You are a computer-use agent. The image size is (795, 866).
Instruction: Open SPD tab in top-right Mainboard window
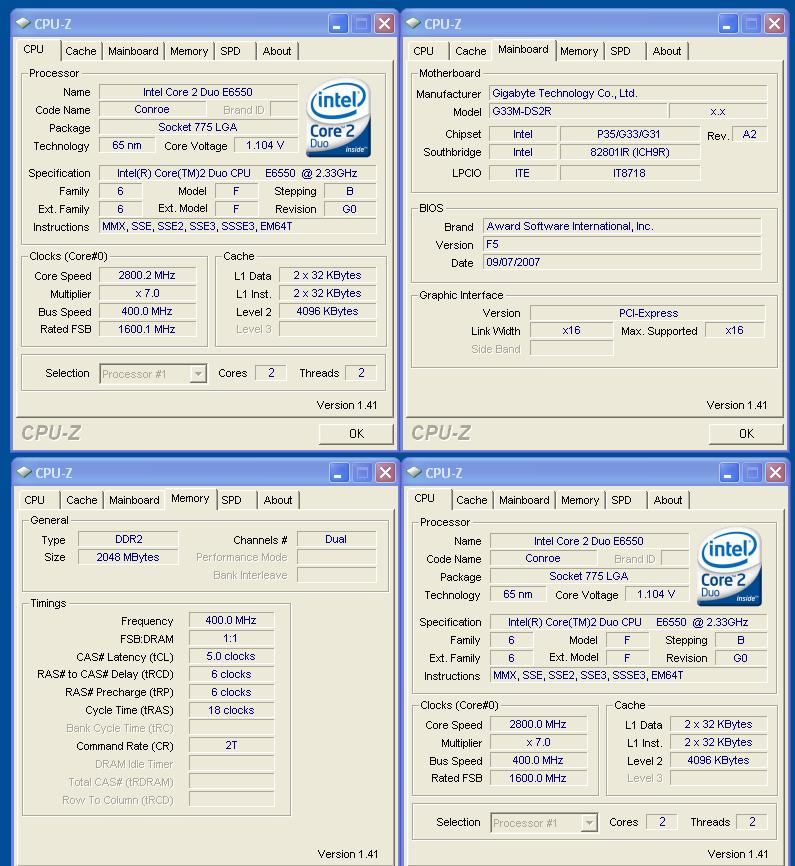click(x=620, y=51)
